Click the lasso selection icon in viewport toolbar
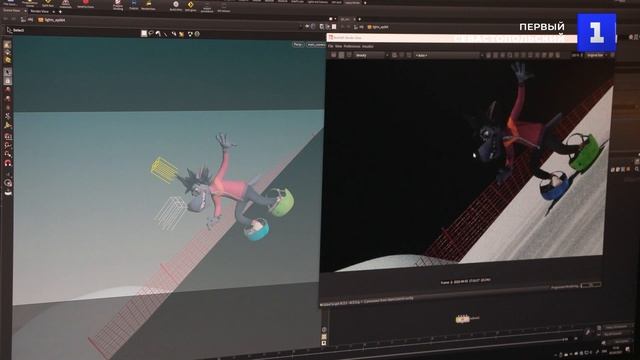 point(151,33)
